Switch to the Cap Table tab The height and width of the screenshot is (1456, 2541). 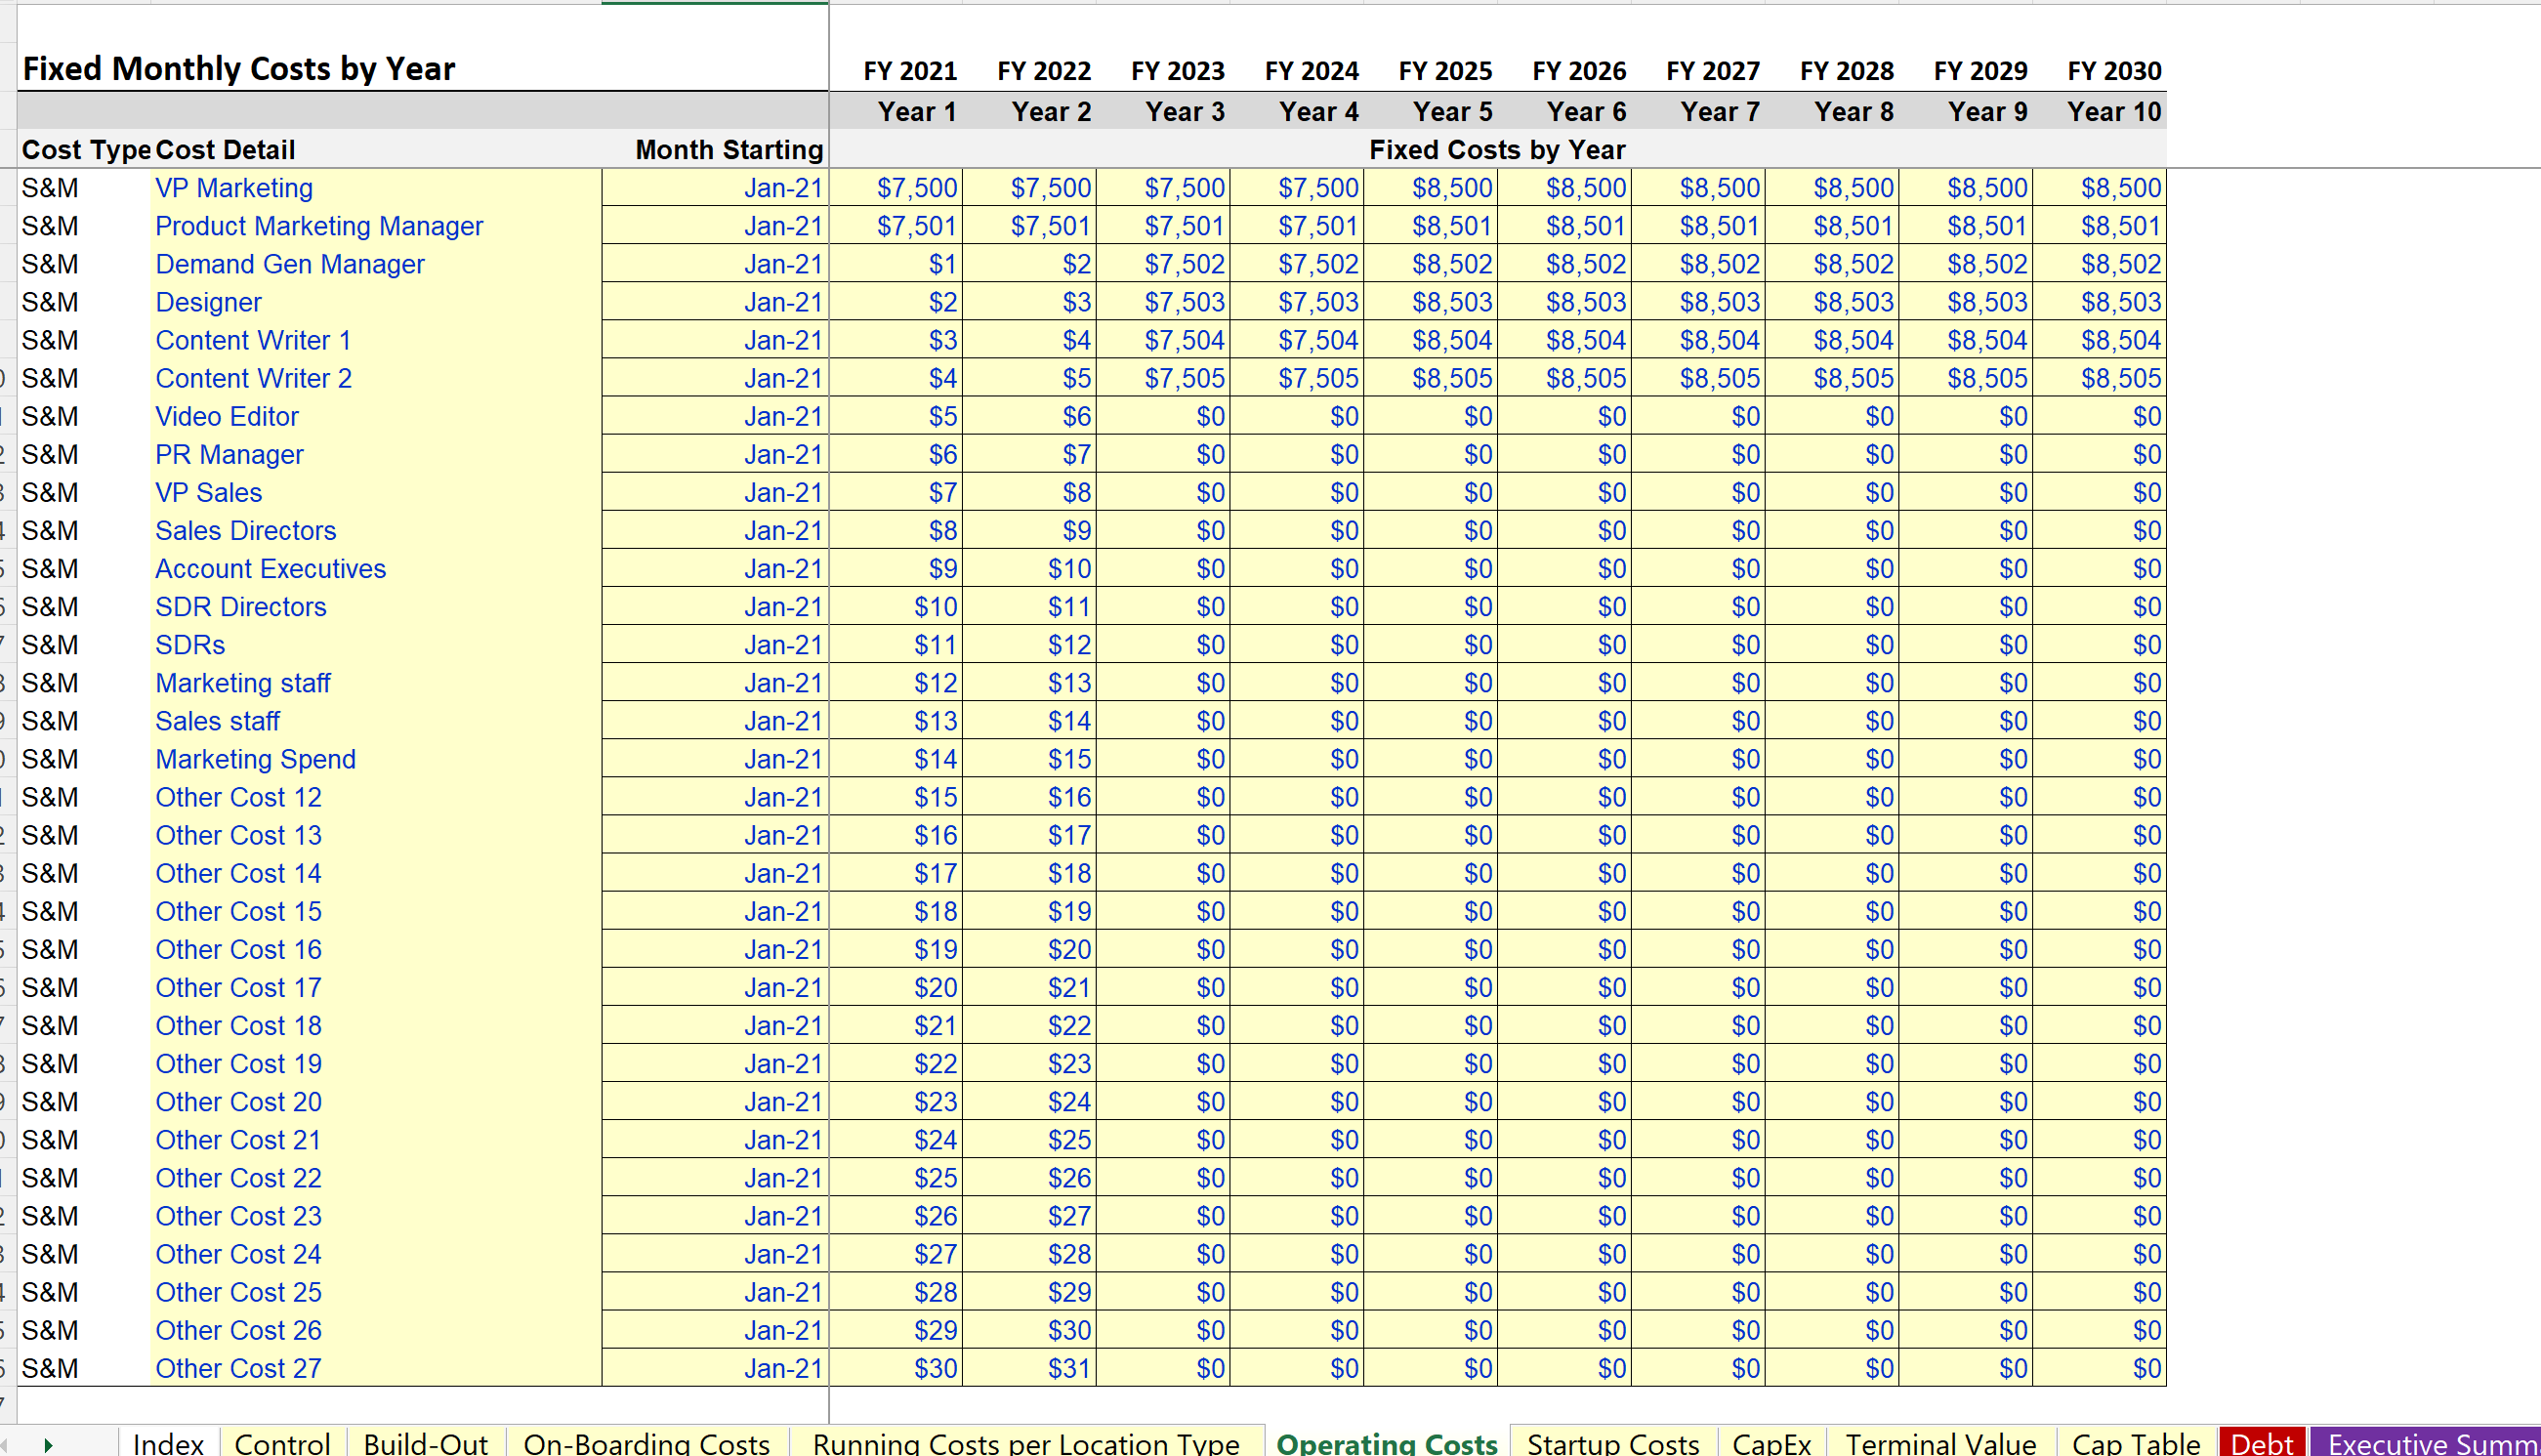click(x=2136, y=1443)
